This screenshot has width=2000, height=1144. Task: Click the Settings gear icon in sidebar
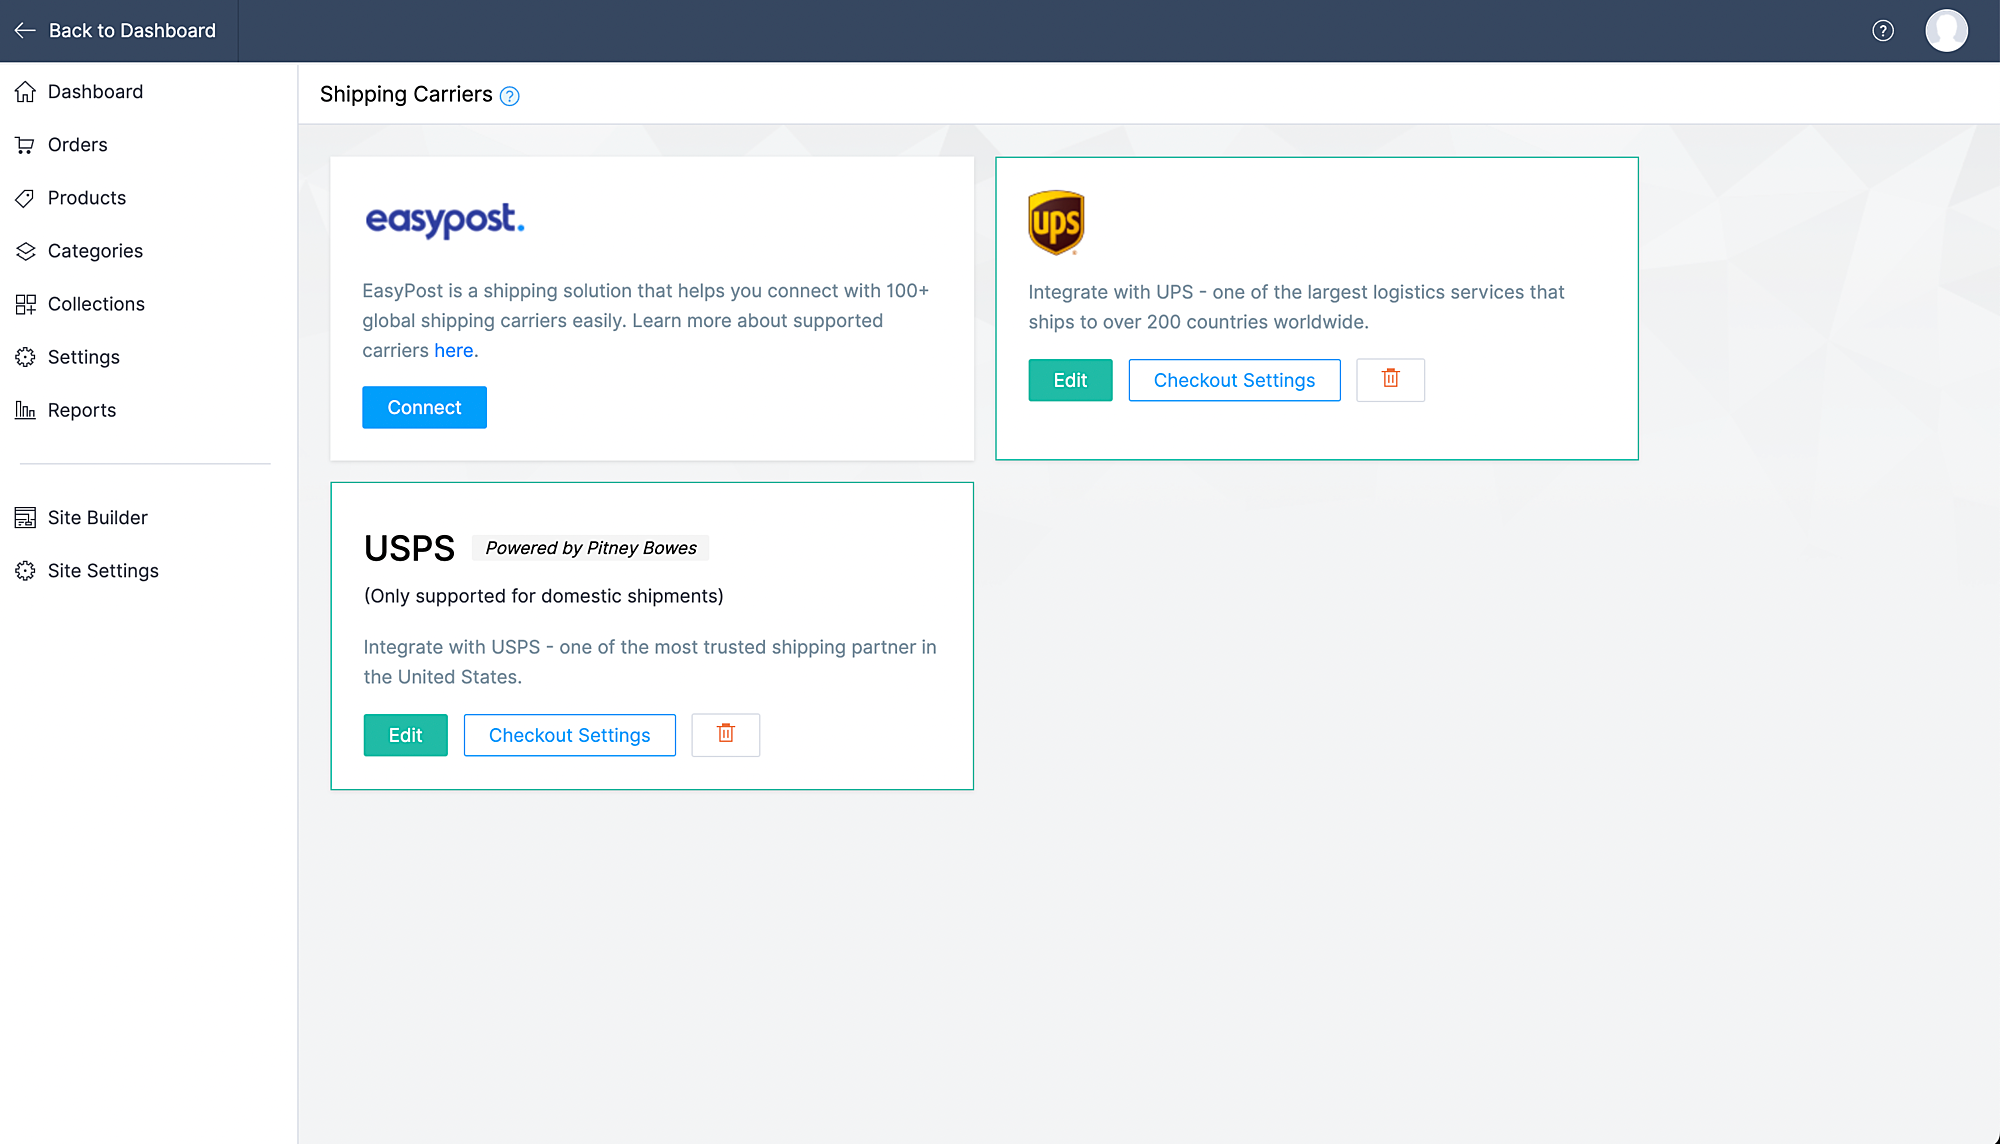coord(26,357)
